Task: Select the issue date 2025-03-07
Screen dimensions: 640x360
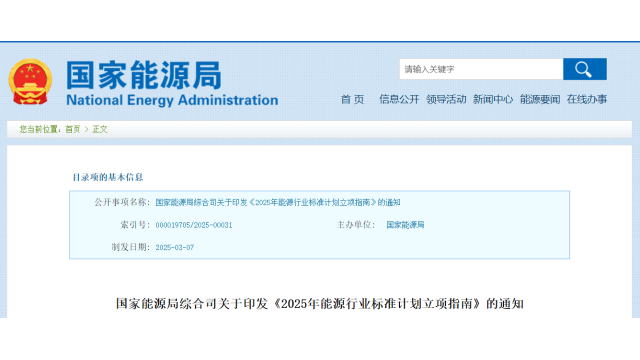Action: coord(175,247)
